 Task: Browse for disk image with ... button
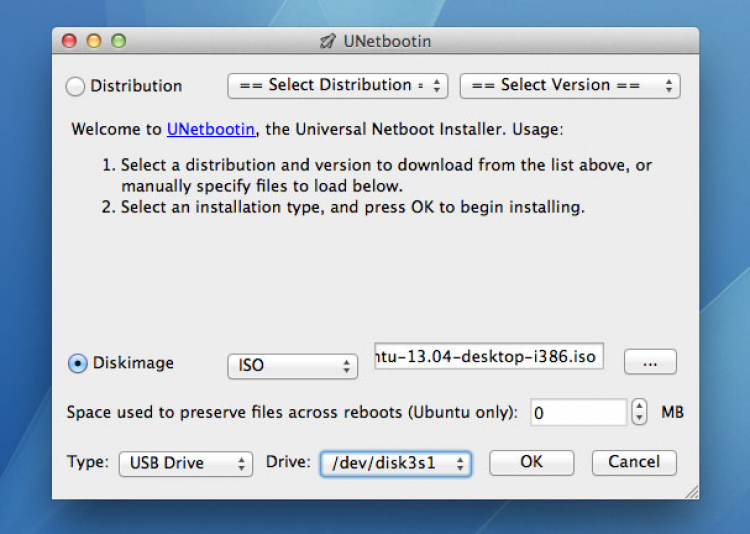coord(650,363)
